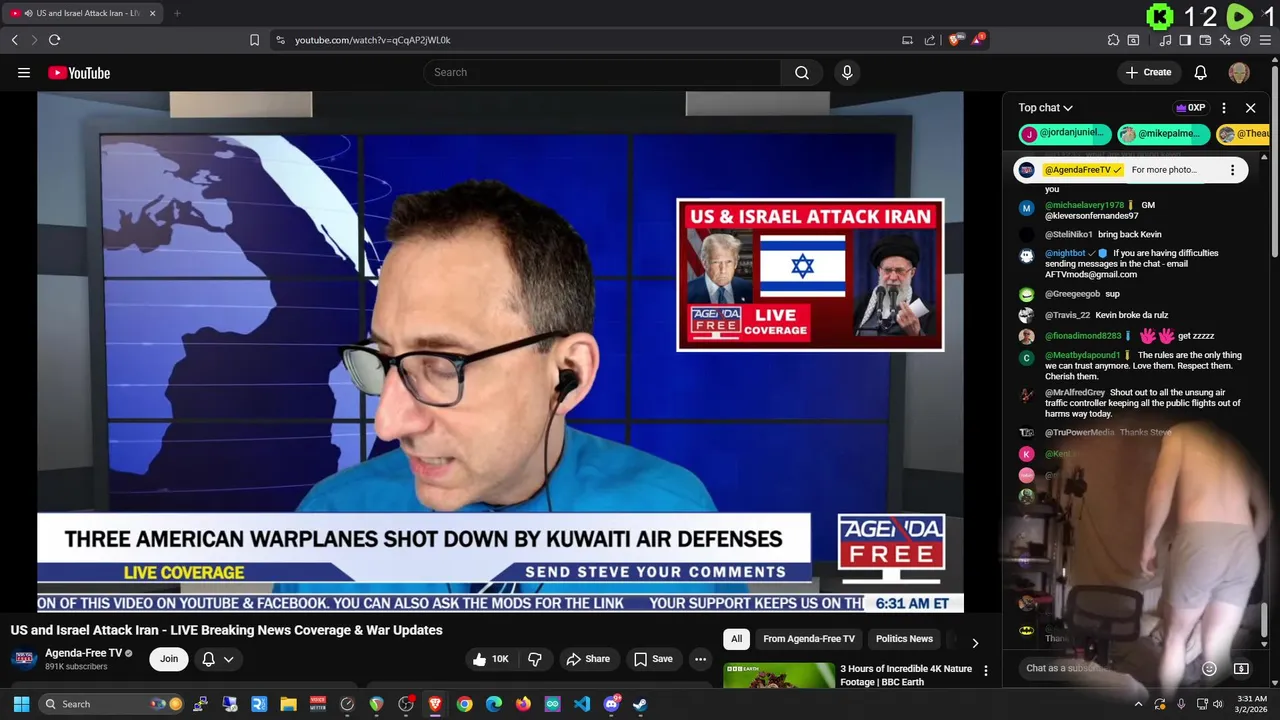This screenshot has width=1280, height=720.
Task: Open the browser main menu
Action: [1266, 40]
